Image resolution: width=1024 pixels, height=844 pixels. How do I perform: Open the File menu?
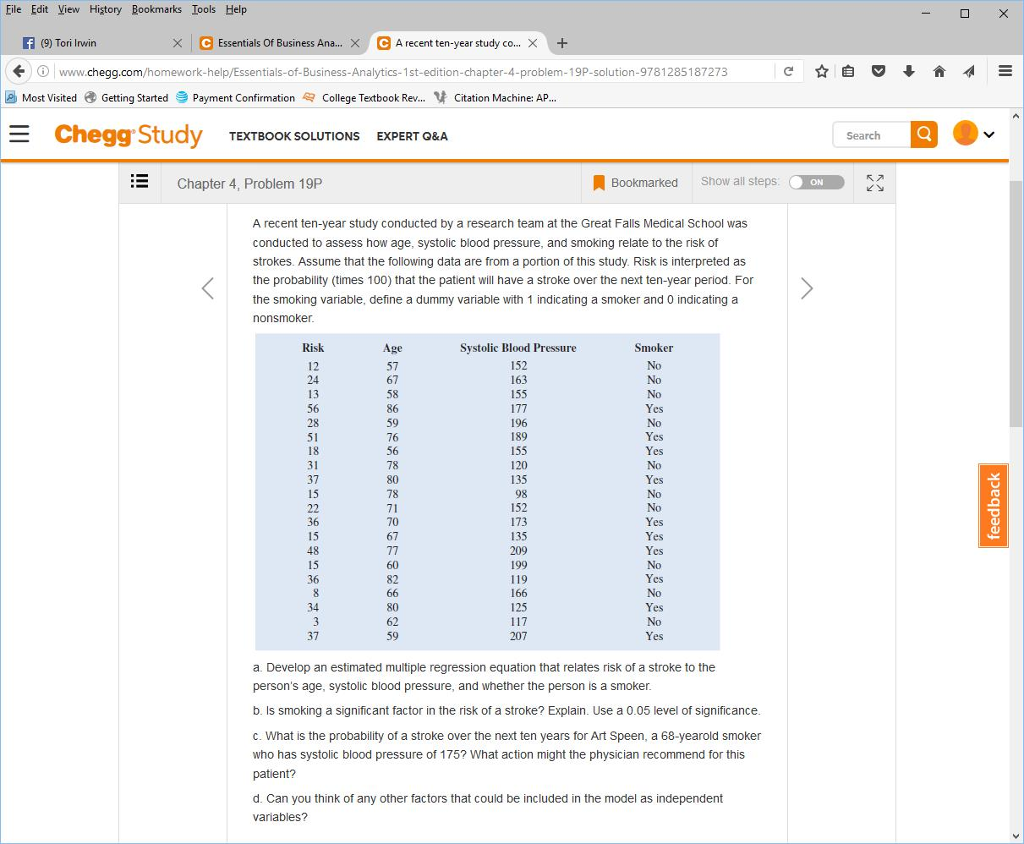pos(13,10)
